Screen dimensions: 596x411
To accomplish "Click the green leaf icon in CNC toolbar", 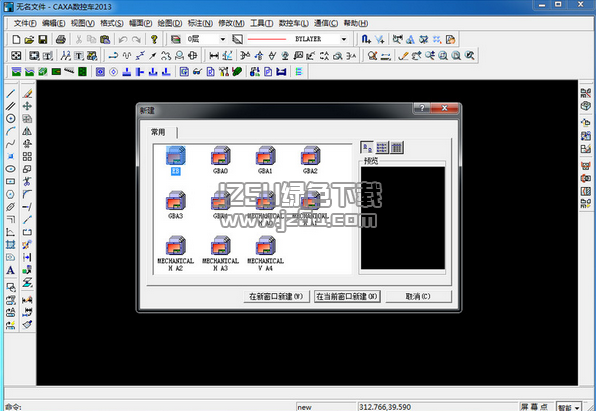I will click(237, 71).
